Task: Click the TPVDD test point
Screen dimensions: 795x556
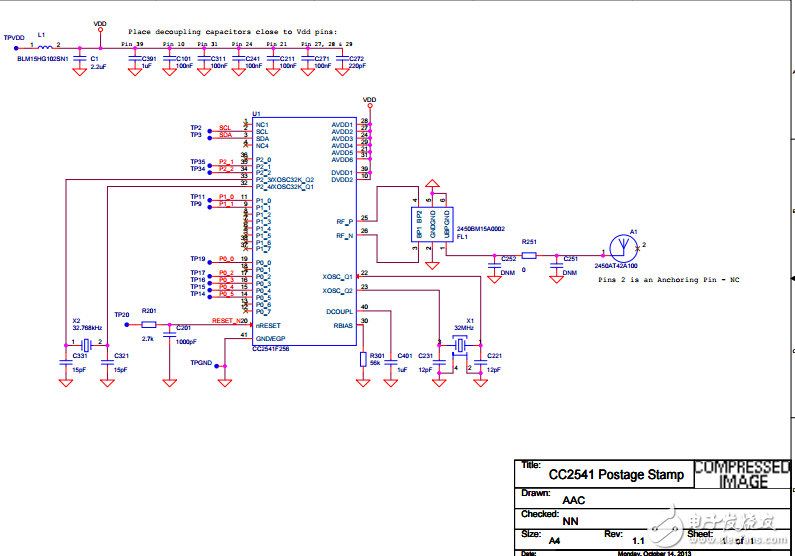Action: pyautogui.click(x=14, y=37)
